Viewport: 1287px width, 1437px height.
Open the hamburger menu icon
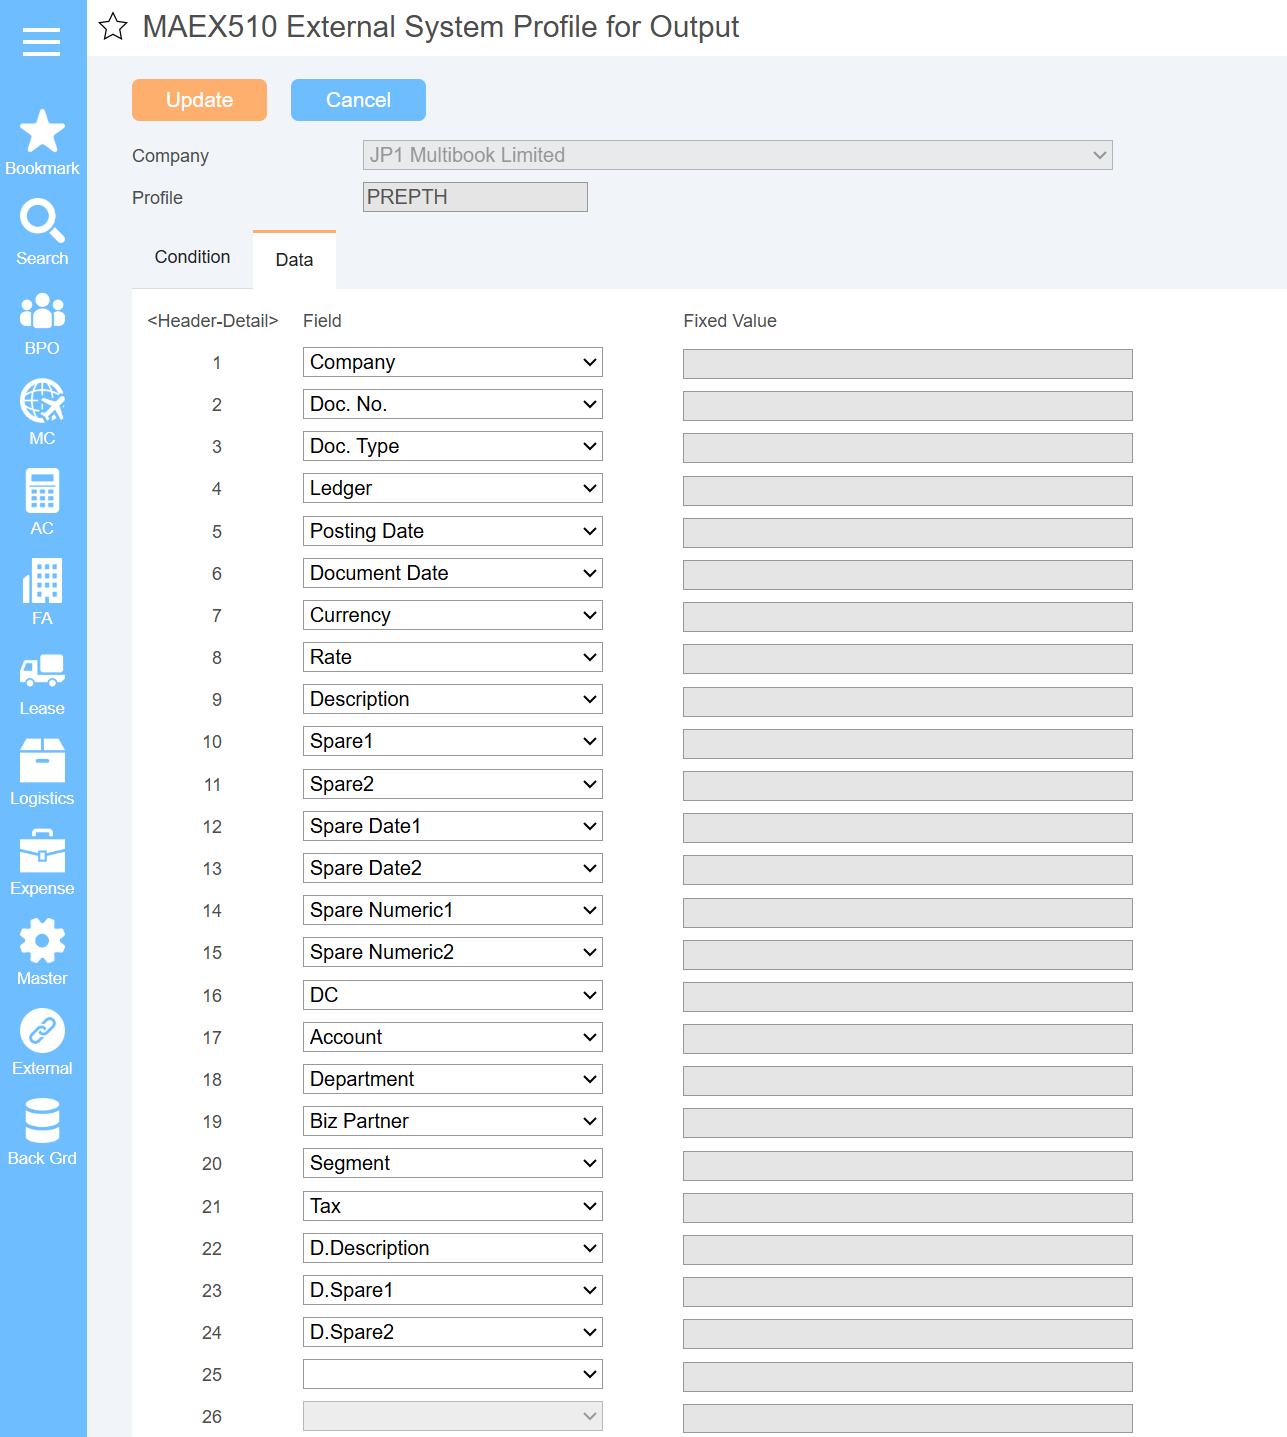pos(42,42)
